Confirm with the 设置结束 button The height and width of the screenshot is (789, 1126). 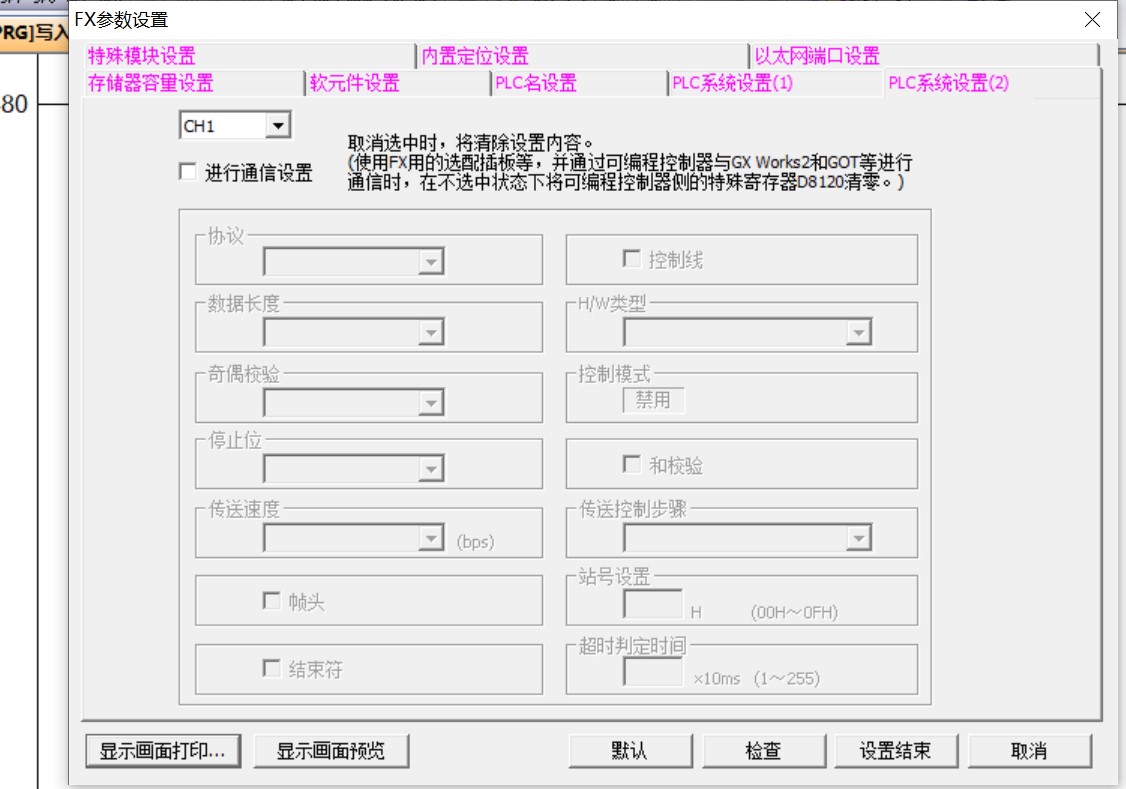tap(895, 751)
